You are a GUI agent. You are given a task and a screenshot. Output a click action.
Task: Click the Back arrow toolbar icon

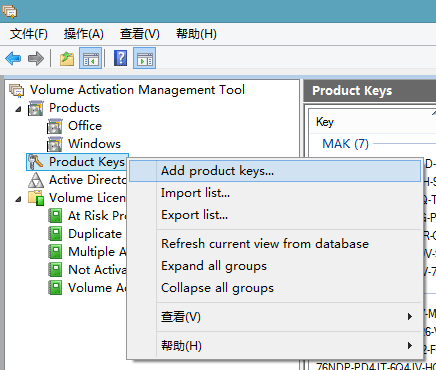coord(13,59)
